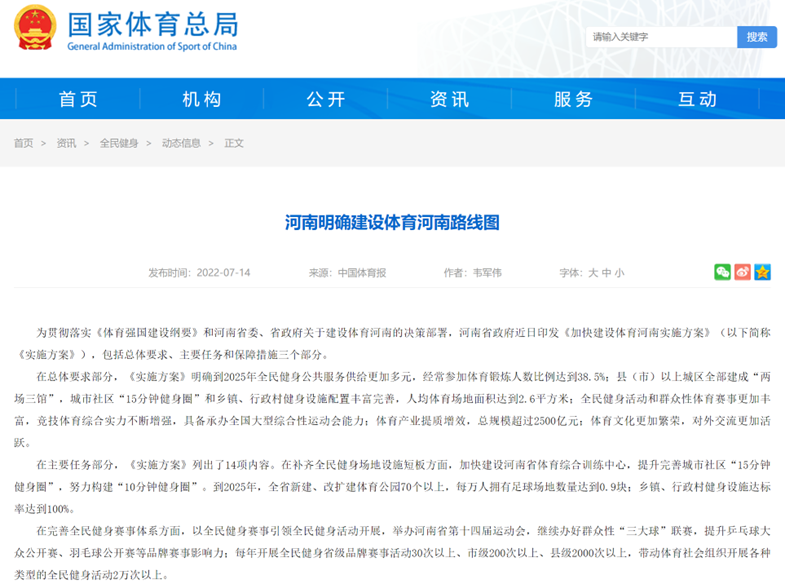Open the 资讯 navigation menu item
Image resolution: width=785 pixels, height=586 pixels.
tap(450, 99)
